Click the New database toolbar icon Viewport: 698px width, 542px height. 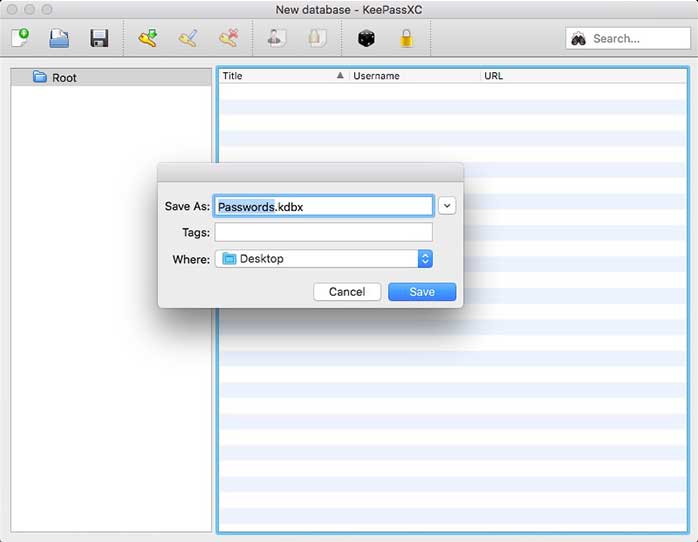[20, 38]
